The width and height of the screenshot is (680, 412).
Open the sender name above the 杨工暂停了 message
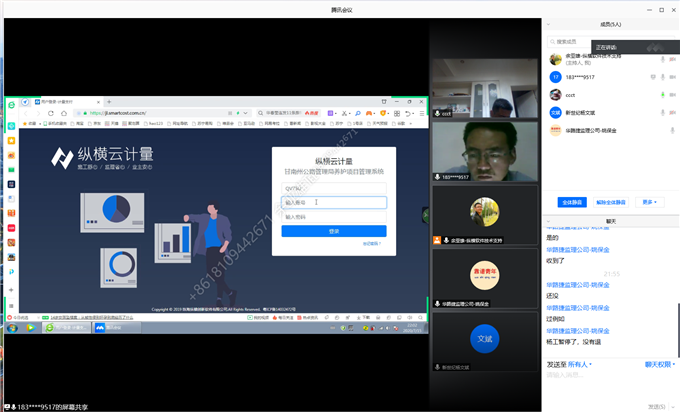(x=578, y=331)
